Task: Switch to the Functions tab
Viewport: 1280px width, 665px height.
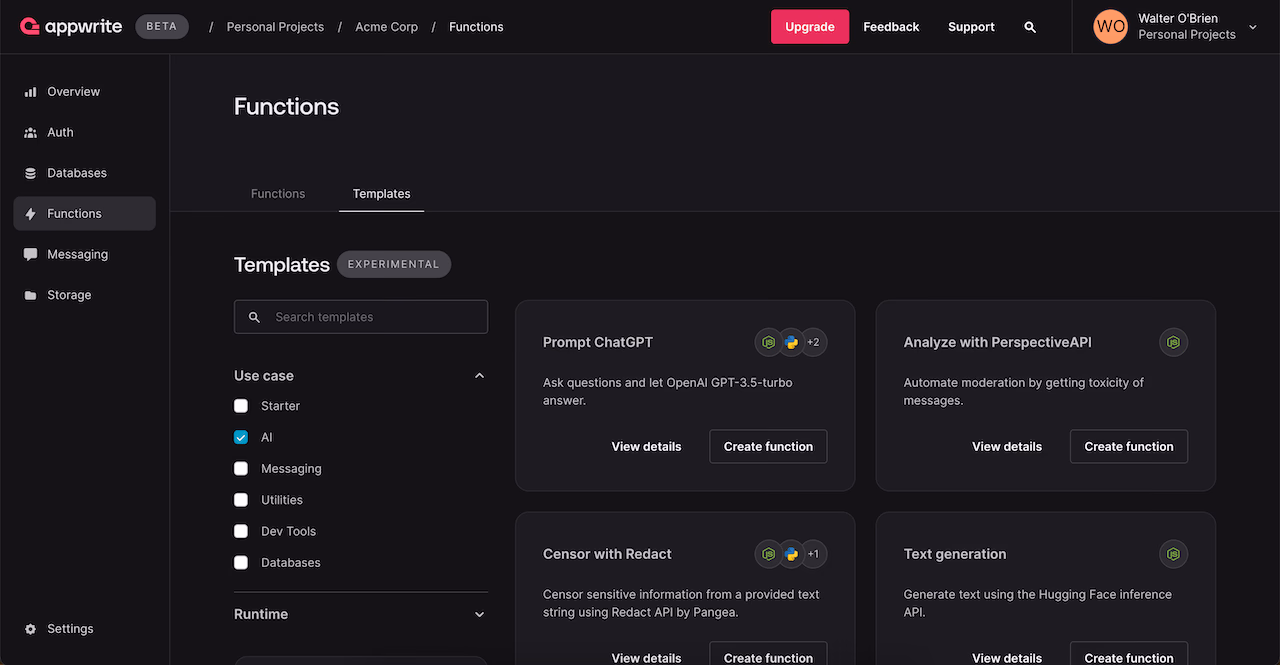Action: click(278, 194)
